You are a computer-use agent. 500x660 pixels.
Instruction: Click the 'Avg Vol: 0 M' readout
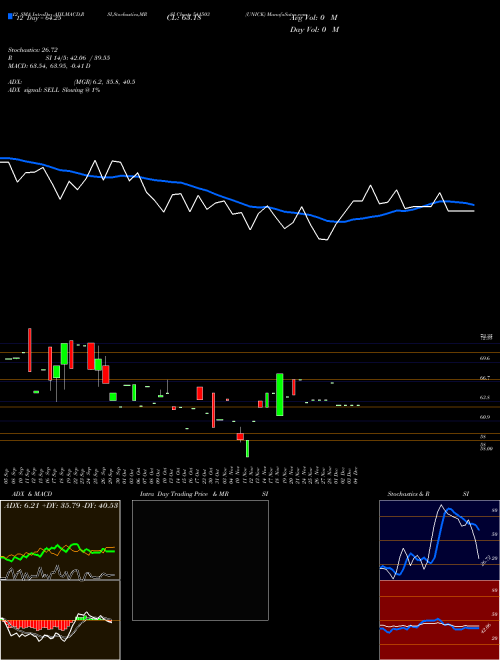tap(313, 18)
